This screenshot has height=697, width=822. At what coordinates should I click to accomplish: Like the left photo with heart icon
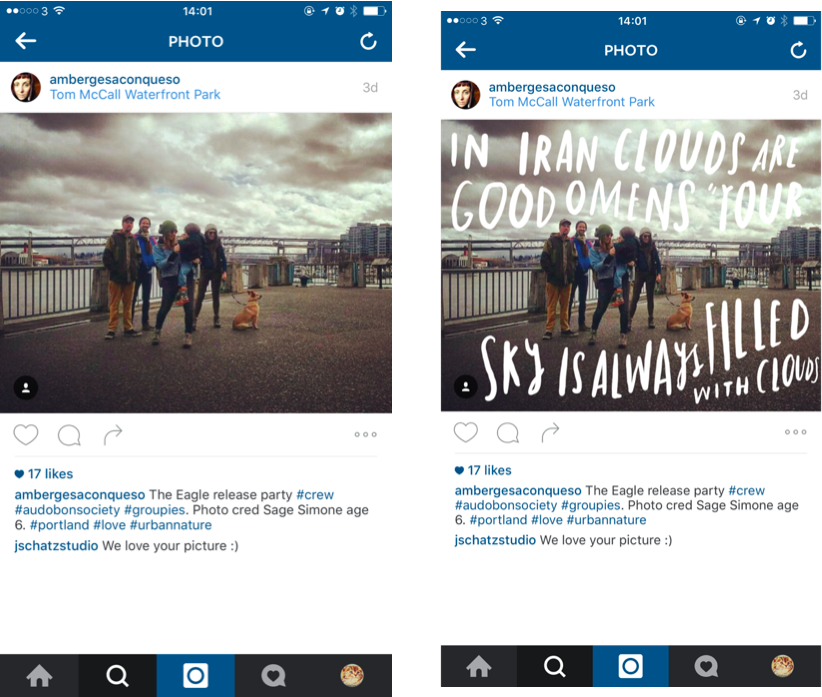pos(26,435)
